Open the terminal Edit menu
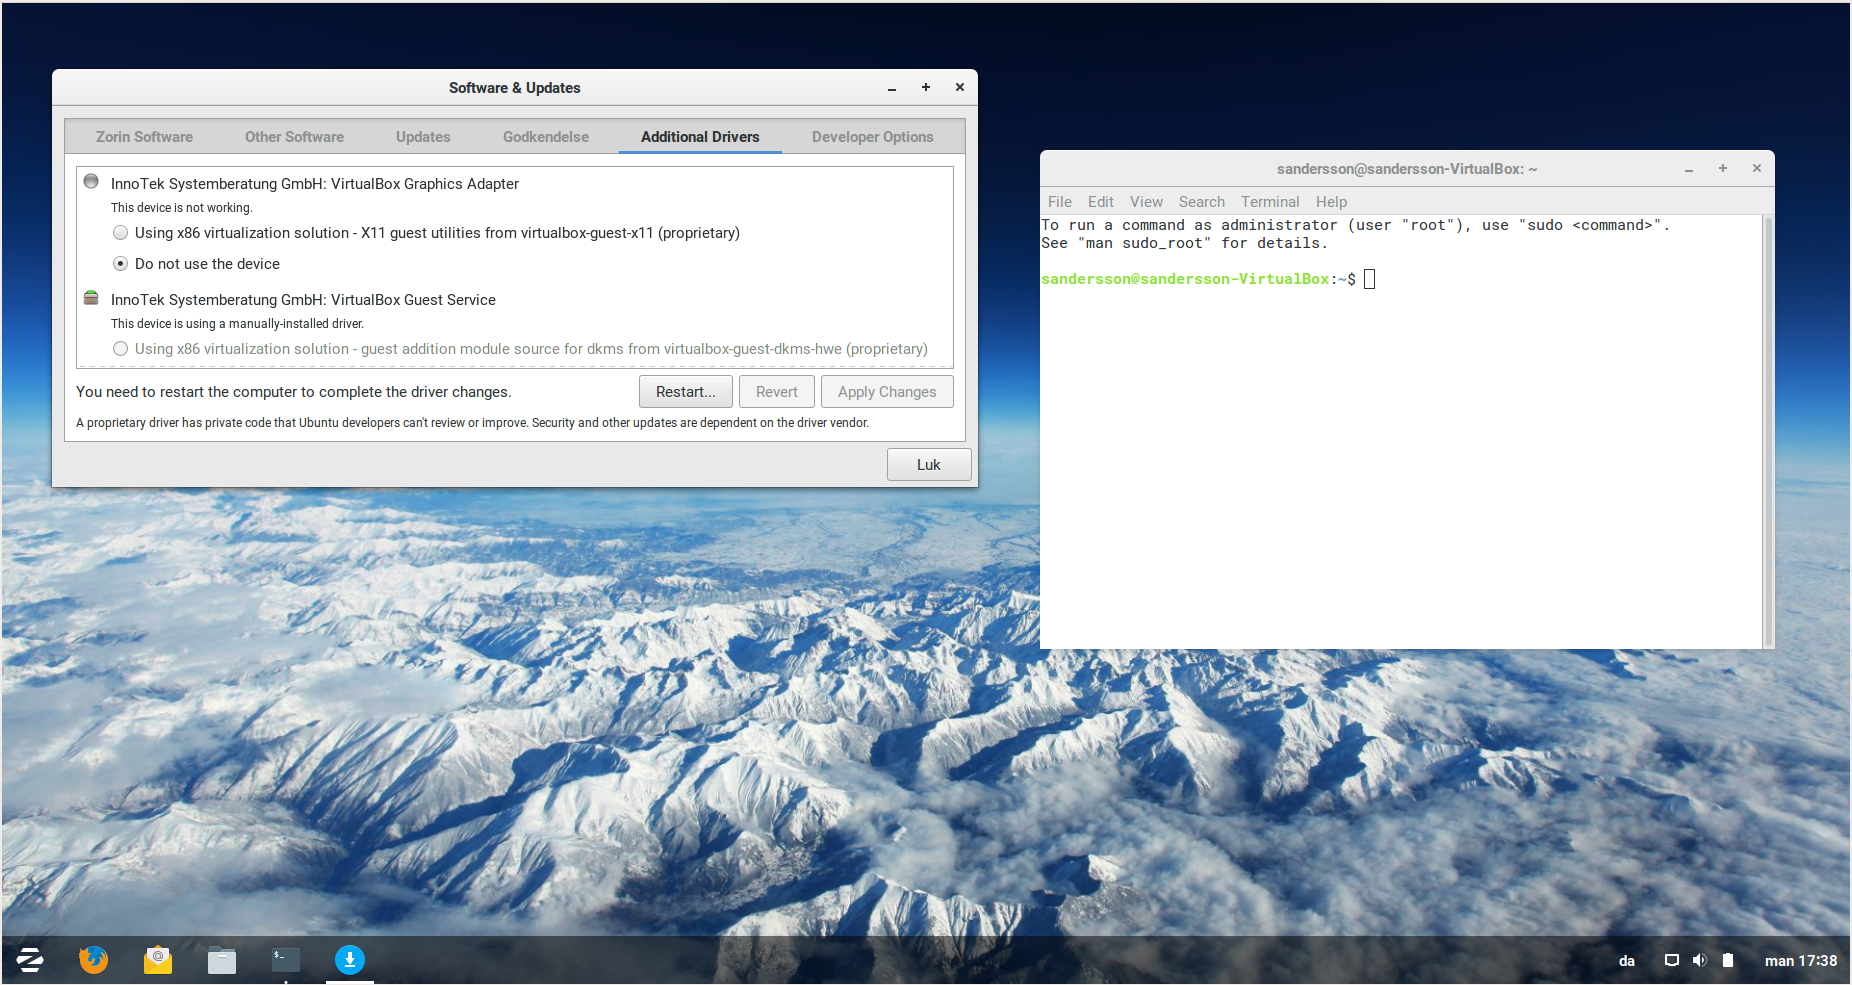The width and height of the screenshot is (1852, 985). (x=1101, y=202)
